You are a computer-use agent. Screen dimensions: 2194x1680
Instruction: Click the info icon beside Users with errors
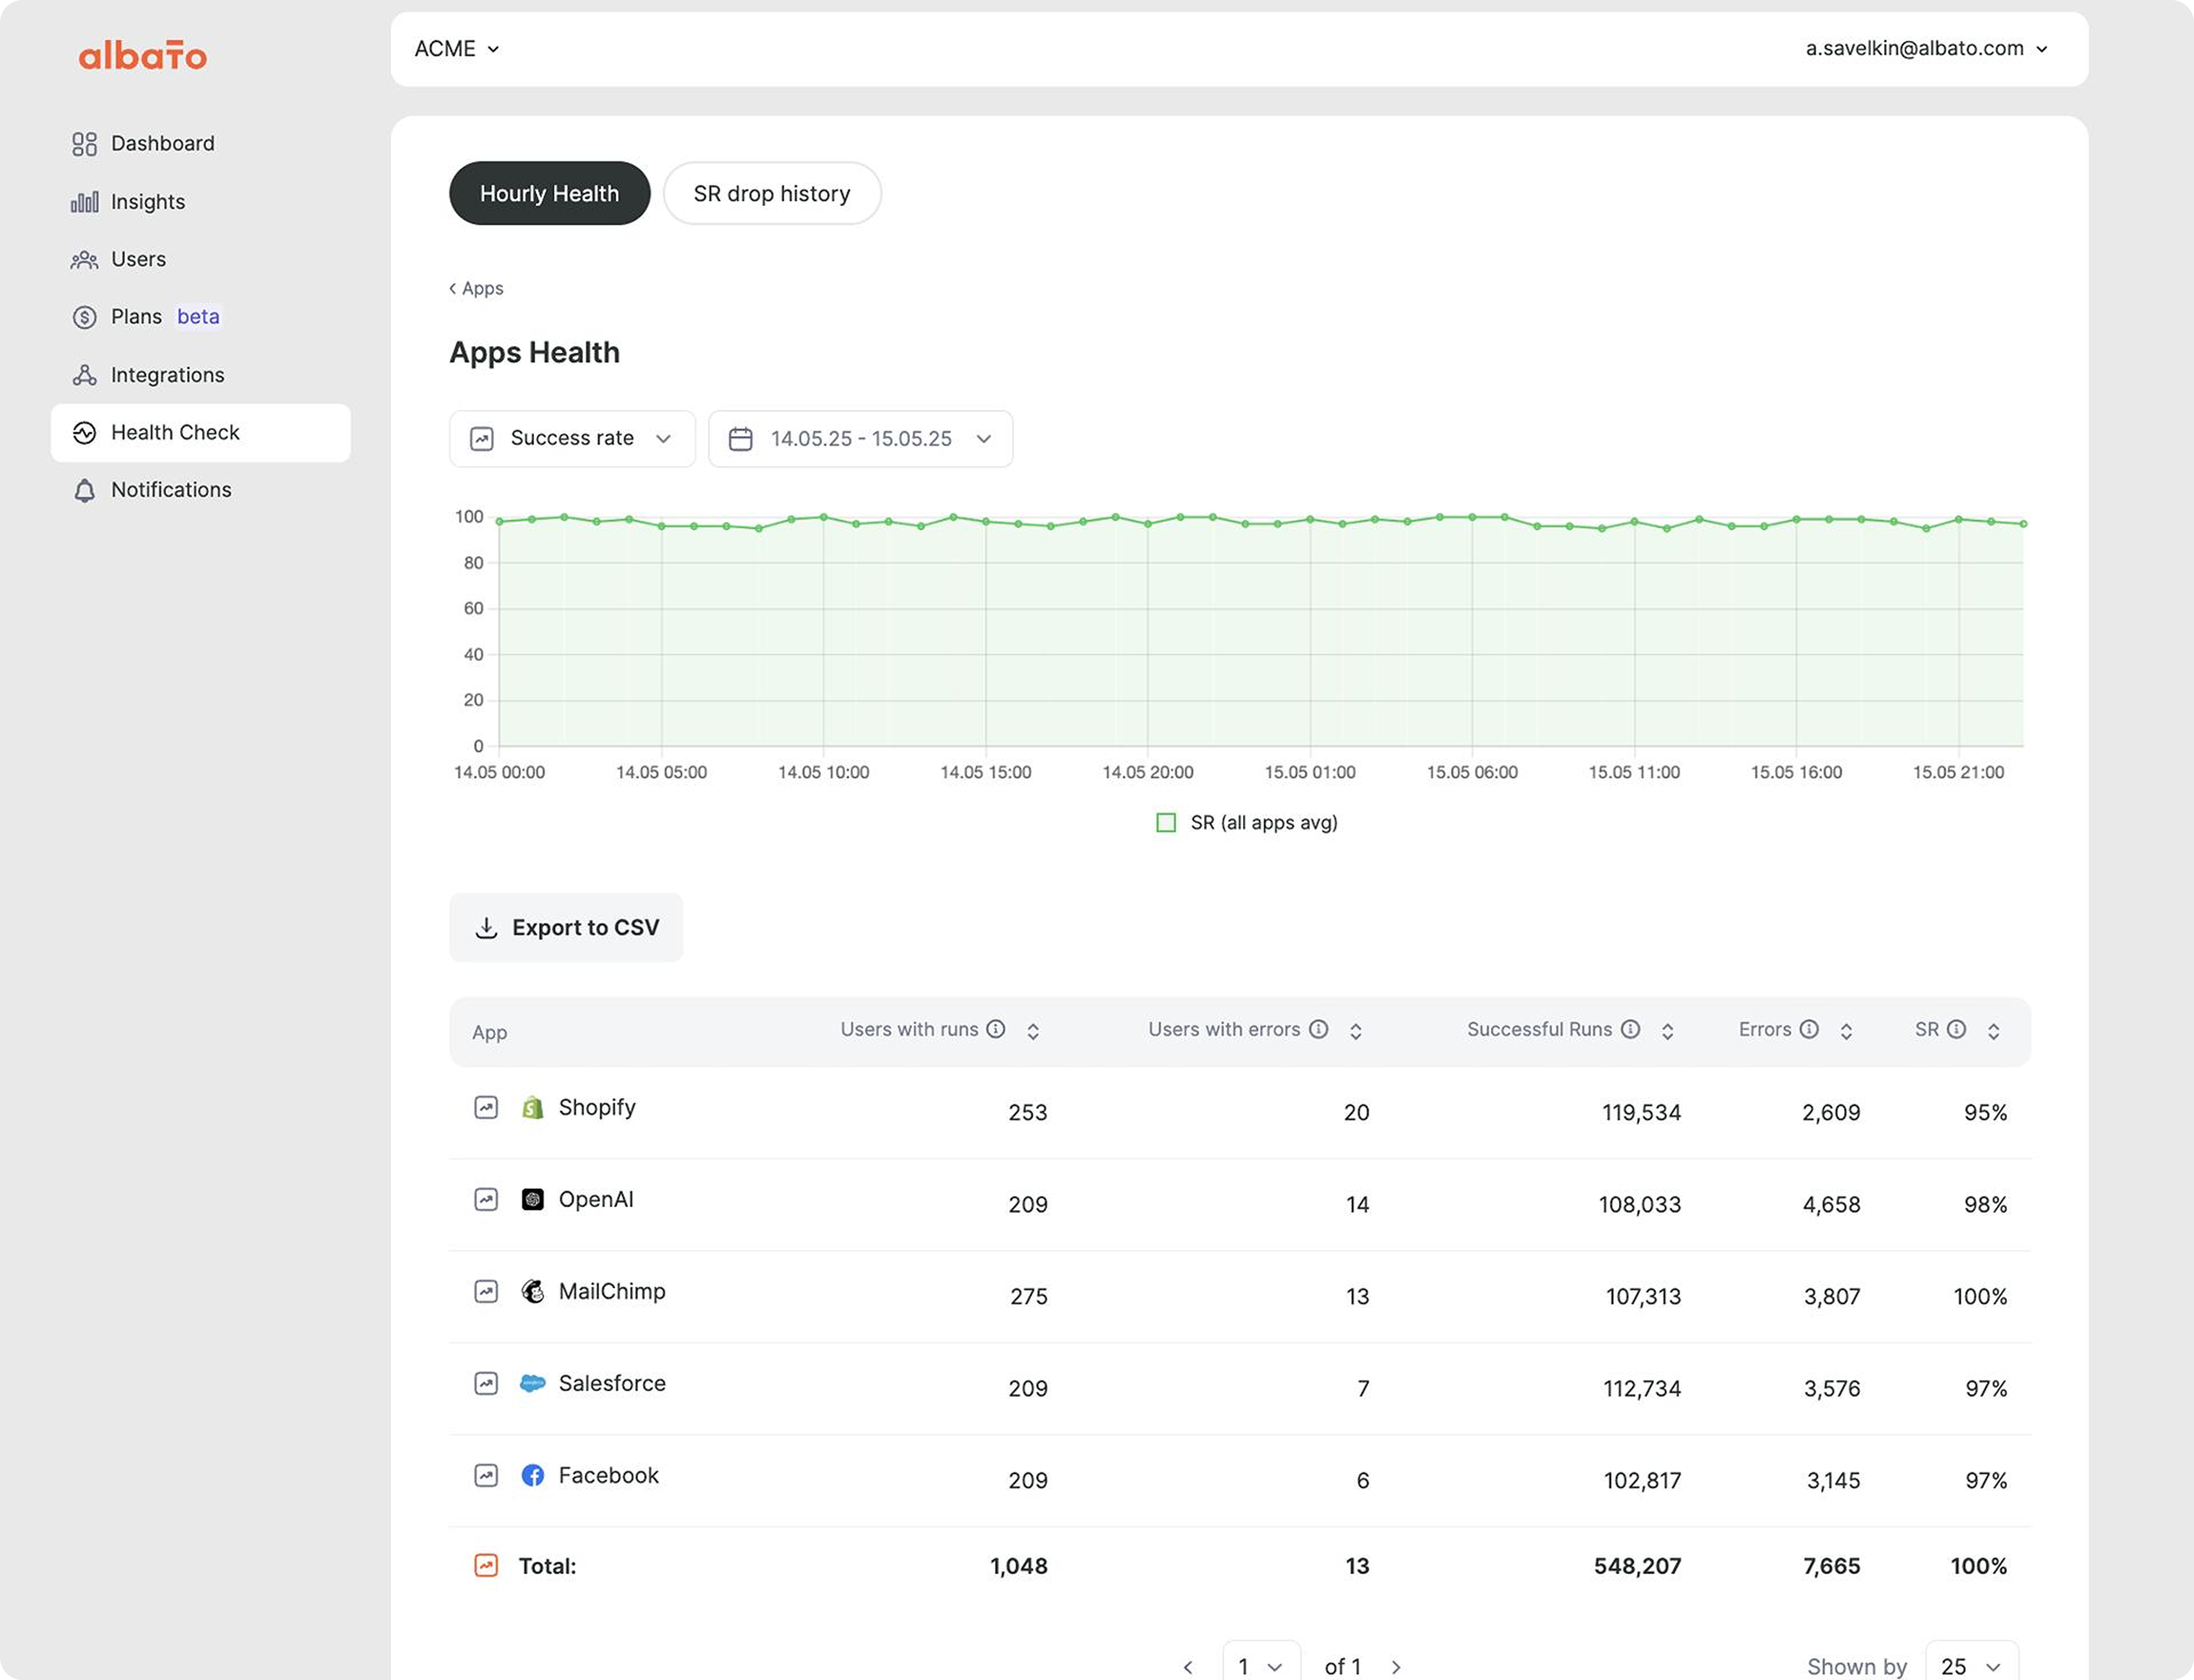(1319, 1029)
